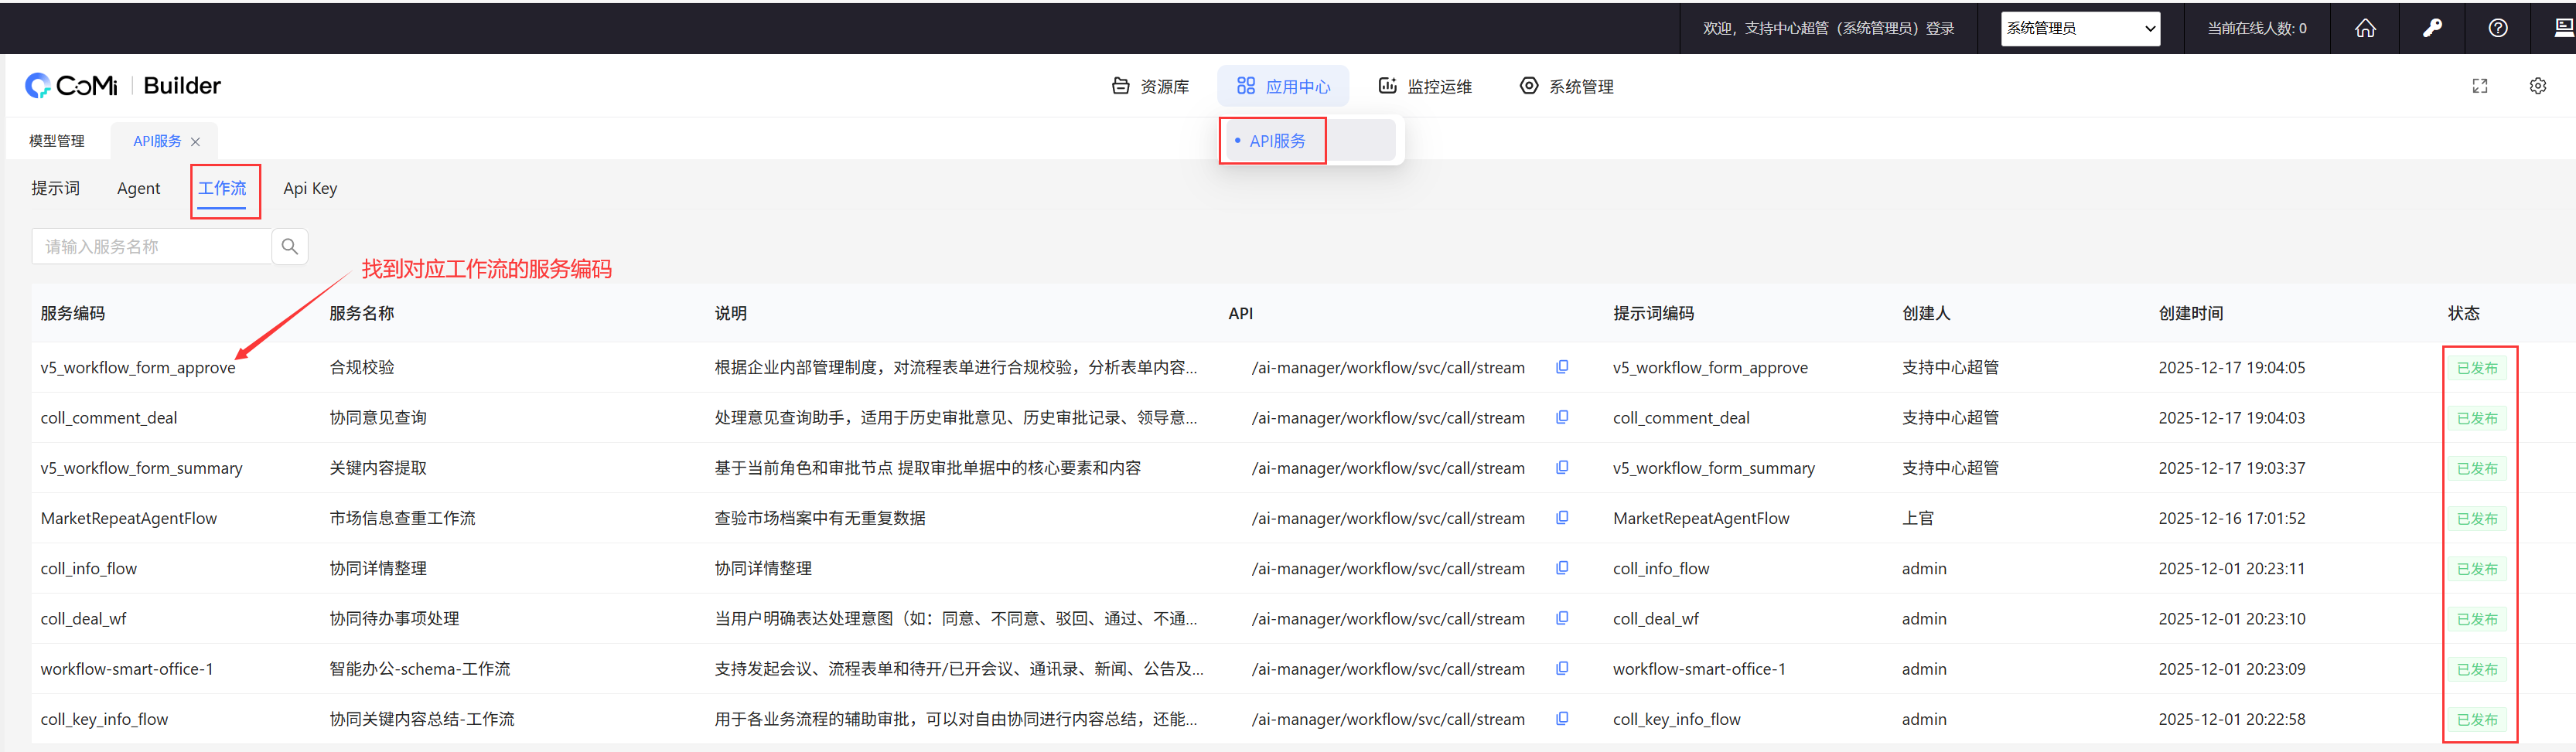Open help via question mark icon
This screenshot has width=2576, height=752.
click(2497, 28)
